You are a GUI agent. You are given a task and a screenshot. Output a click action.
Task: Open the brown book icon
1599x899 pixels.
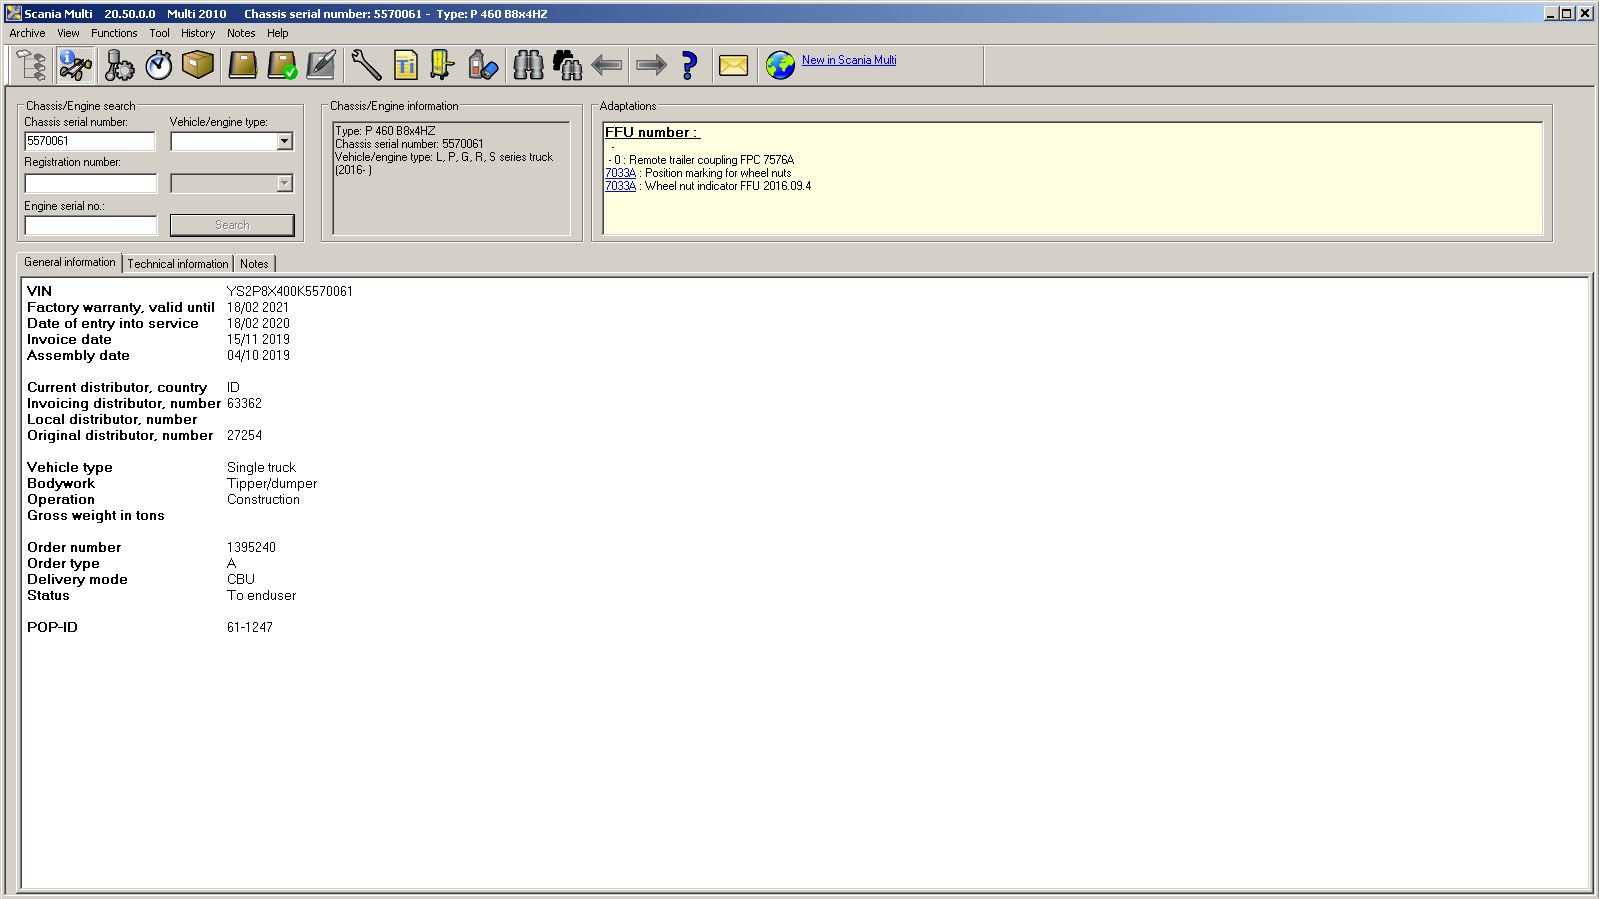243,66
